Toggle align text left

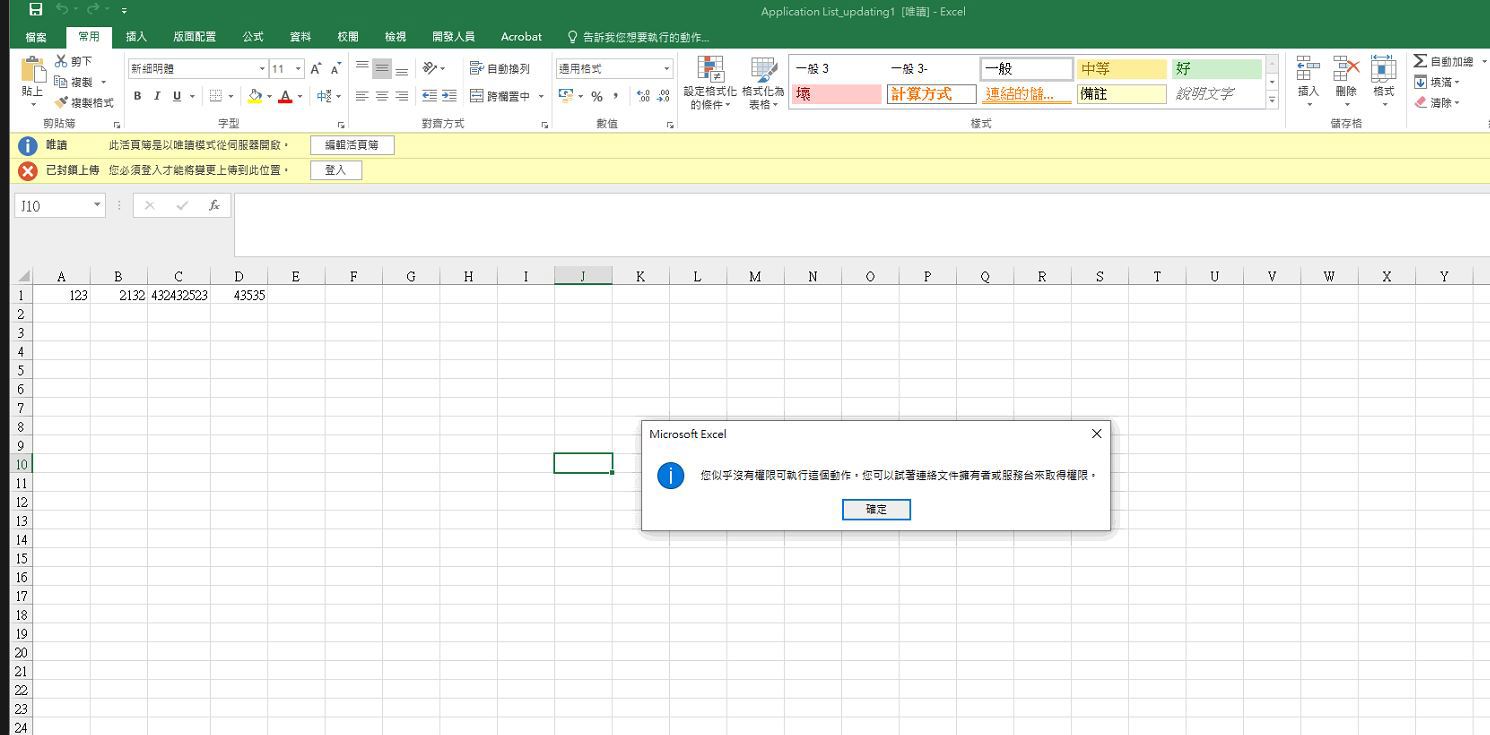click(x=362, y=97)
